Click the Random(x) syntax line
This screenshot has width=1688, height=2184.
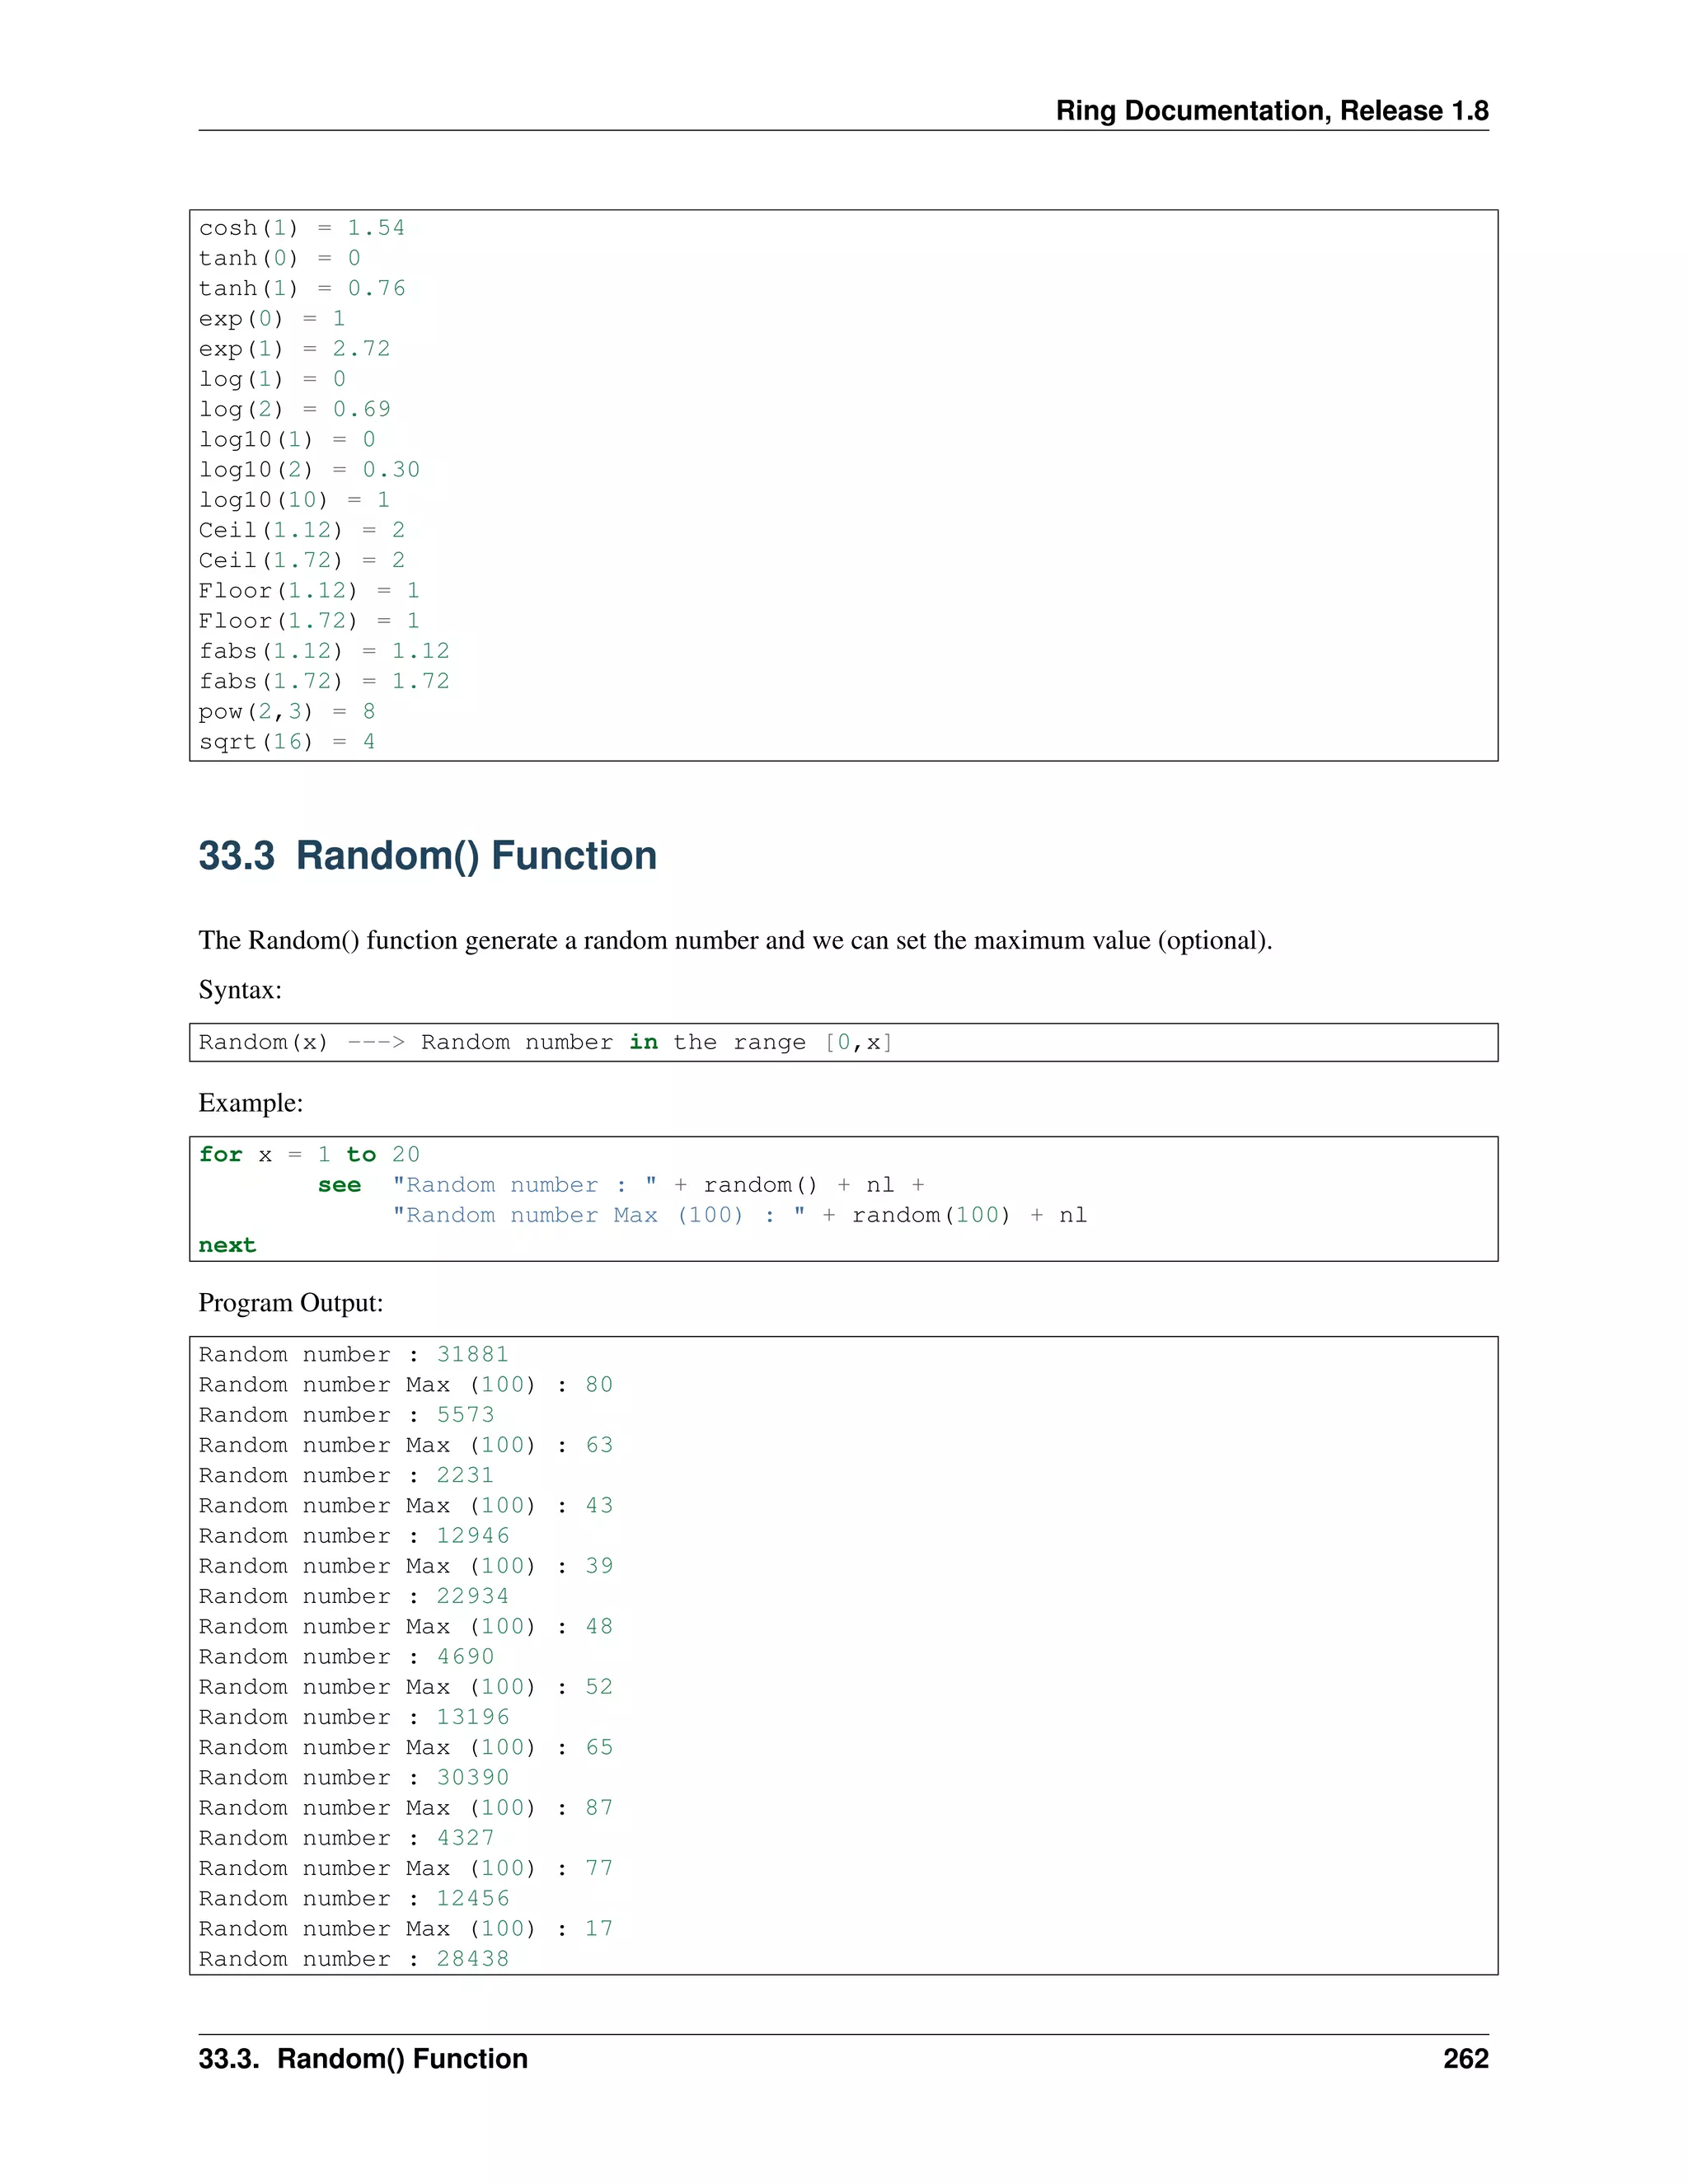pyautogui.click(x=545, y=1042)
